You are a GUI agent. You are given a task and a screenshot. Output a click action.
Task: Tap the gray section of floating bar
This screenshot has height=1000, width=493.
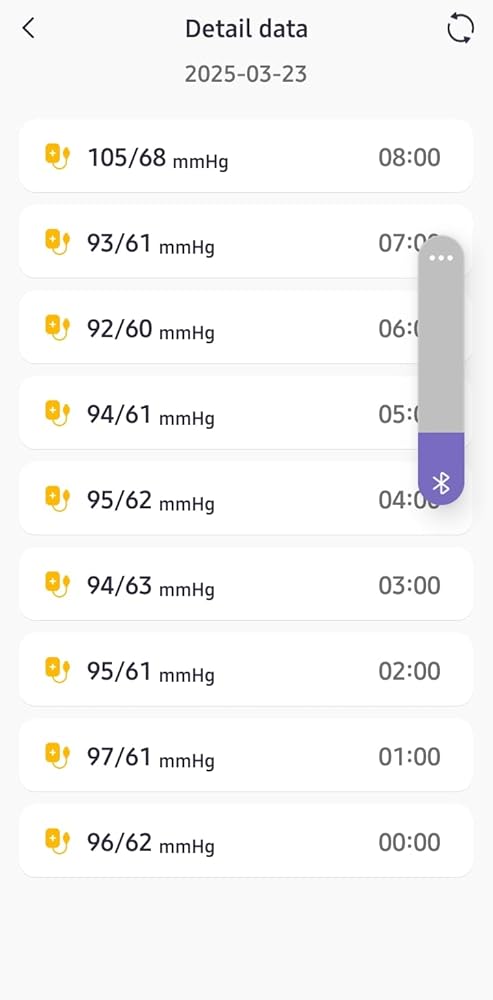tap(441, 351)
